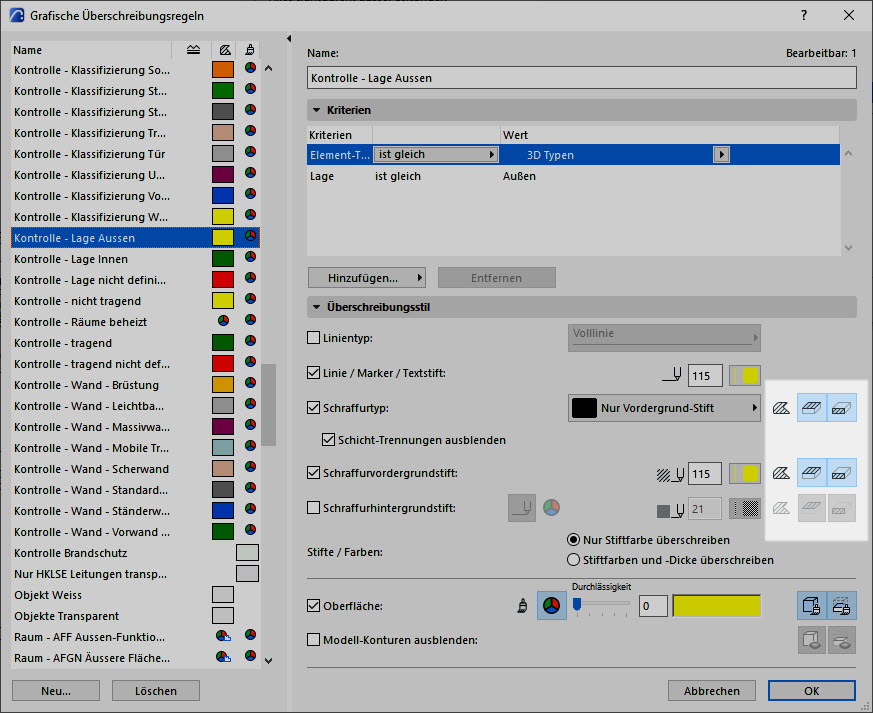Viewport: 873px width, 713px height.
Task: Select Objekte Transparent rule in list
Action: pyautogui.click(x=66, y=616)
